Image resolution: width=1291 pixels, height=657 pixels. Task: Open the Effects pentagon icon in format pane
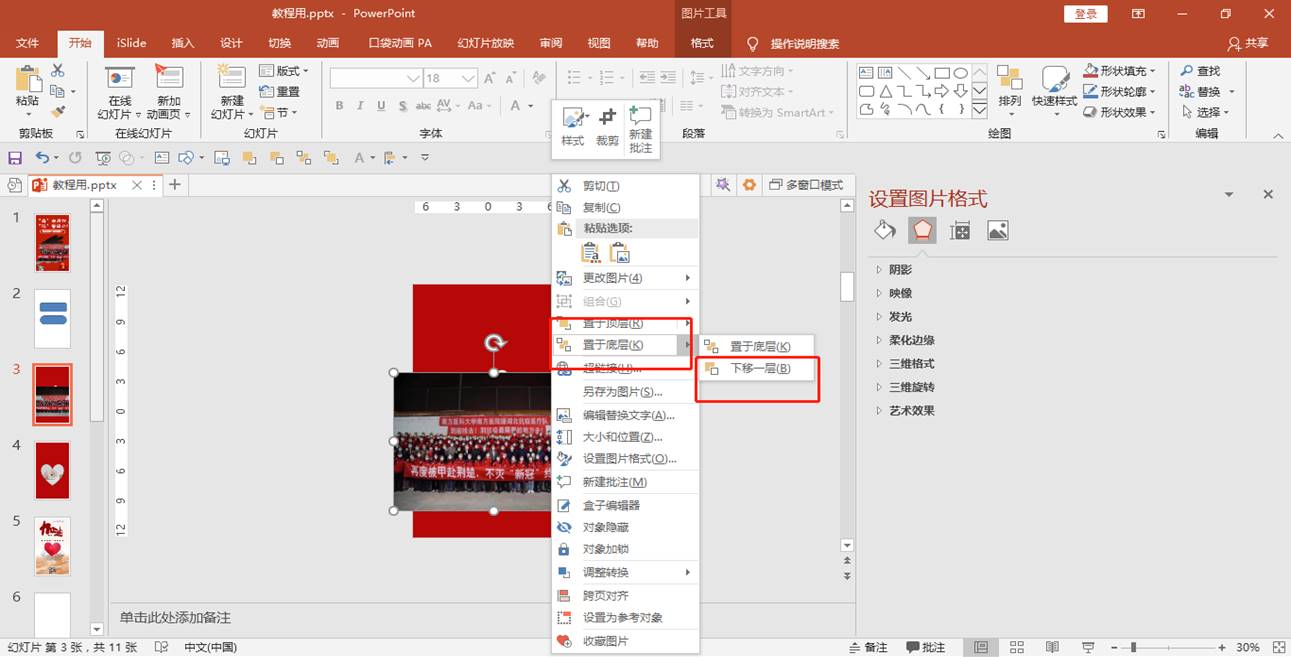click(x=922, y=231)
